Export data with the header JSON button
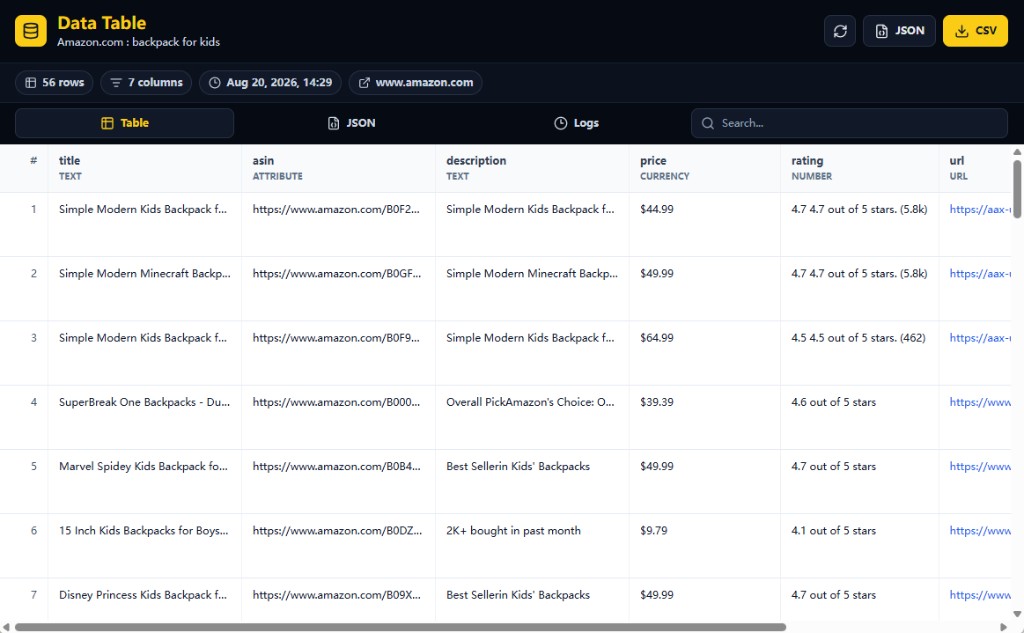 point(899,31)
